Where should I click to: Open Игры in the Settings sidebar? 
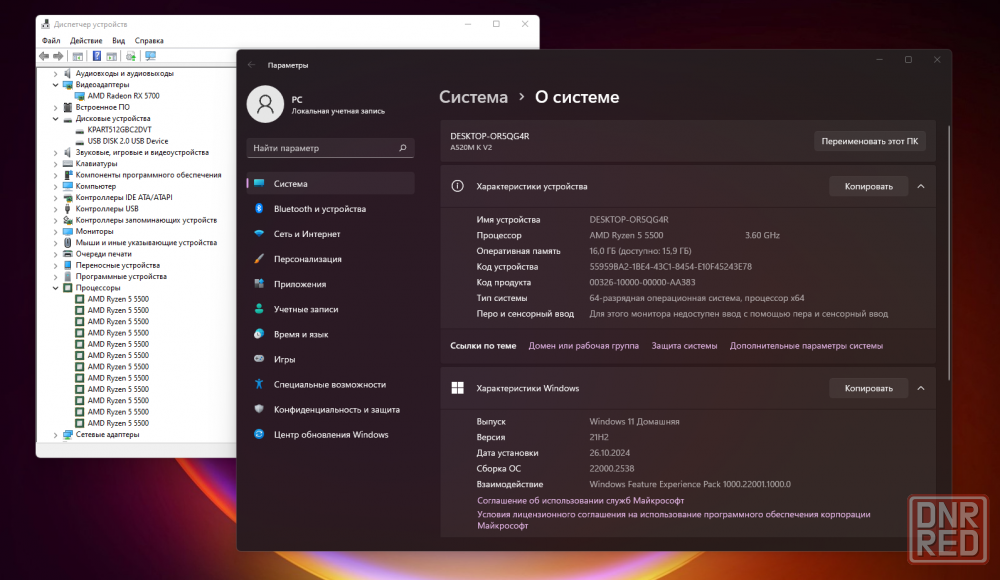330,359
